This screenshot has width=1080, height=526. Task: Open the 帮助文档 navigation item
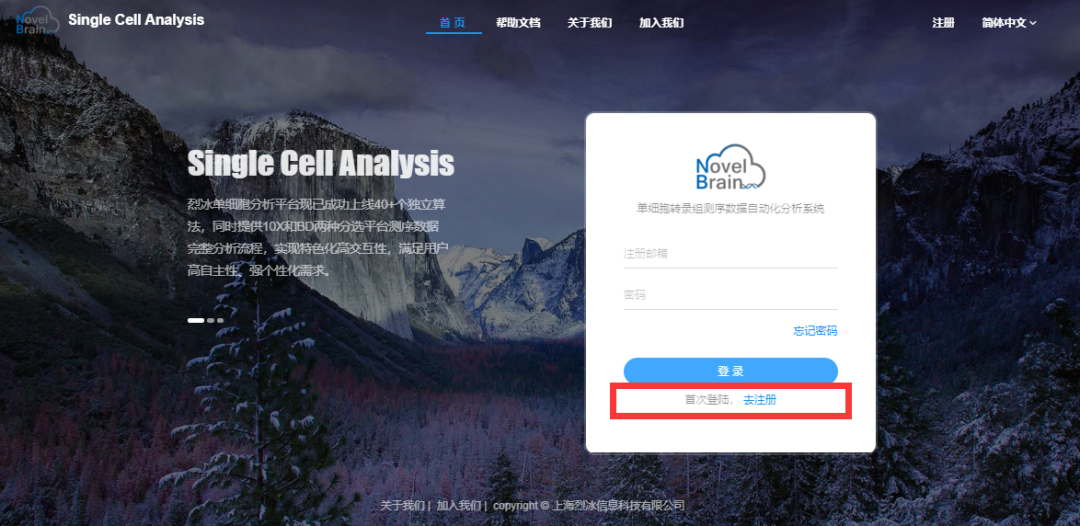[x=518, y=23]
